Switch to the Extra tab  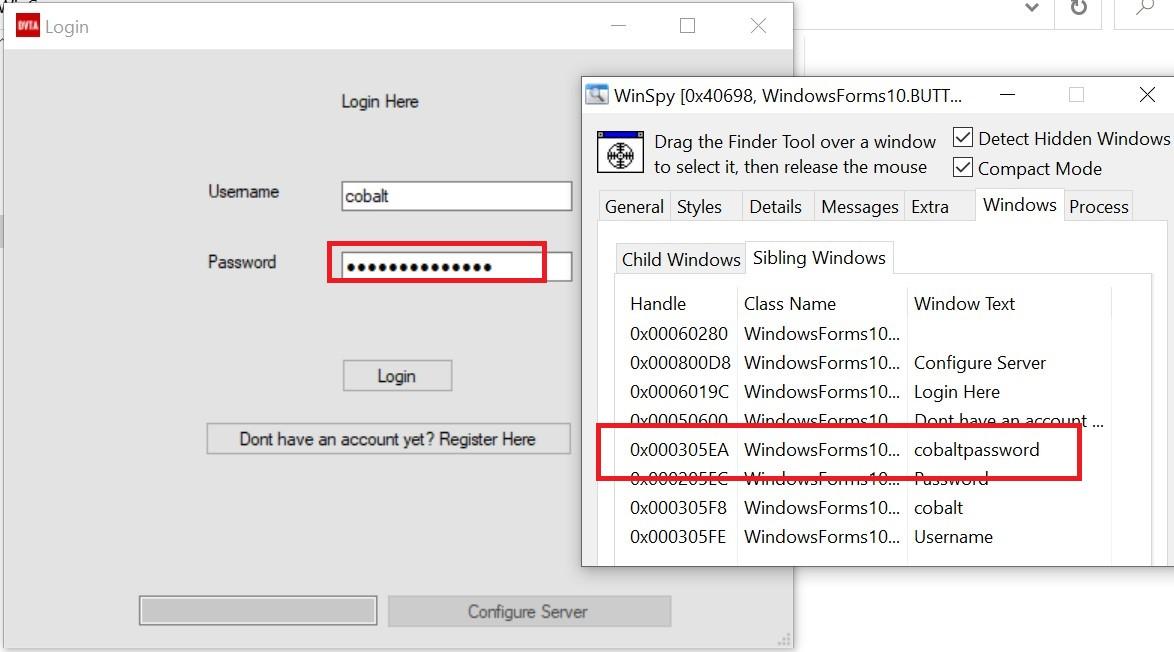pyautogui.click(x=928, y=206)
